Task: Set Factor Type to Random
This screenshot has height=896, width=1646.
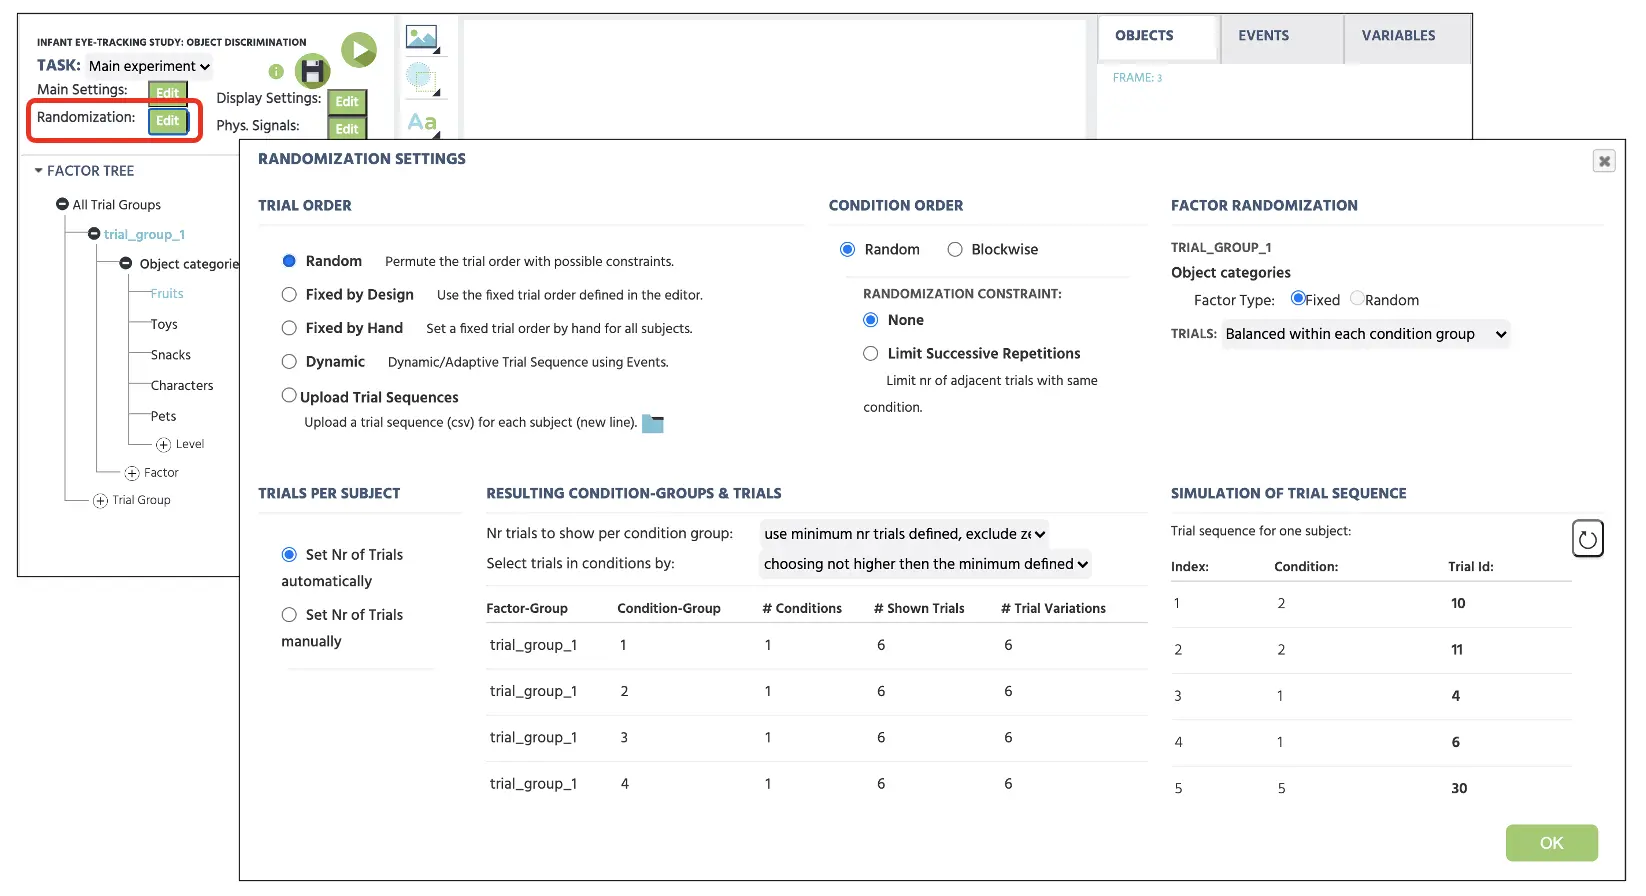Action: pyautogui.click(x=1357, y=298)
